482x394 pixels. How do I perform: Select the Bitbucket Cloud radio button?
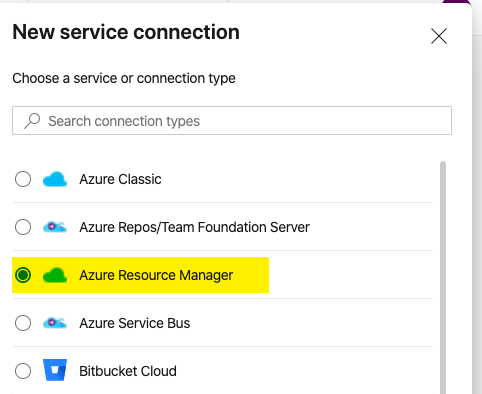(23, 371)
